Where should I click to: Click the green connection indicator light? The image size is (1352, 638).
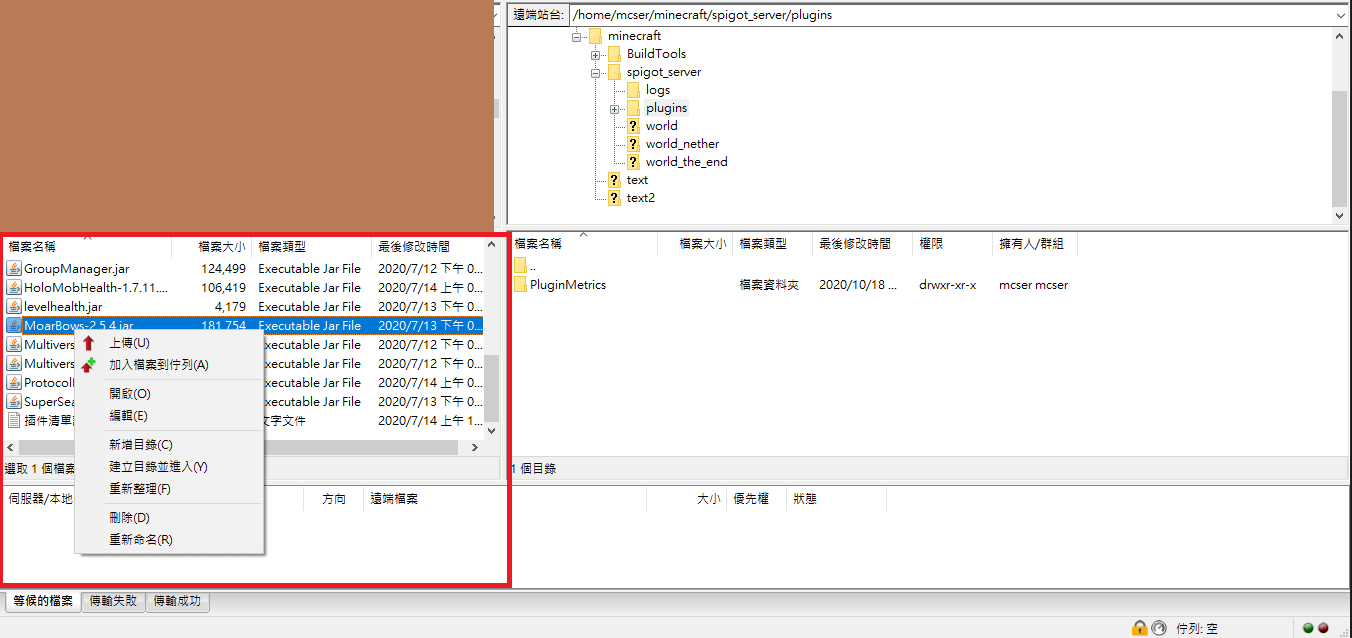point(1307,629)
